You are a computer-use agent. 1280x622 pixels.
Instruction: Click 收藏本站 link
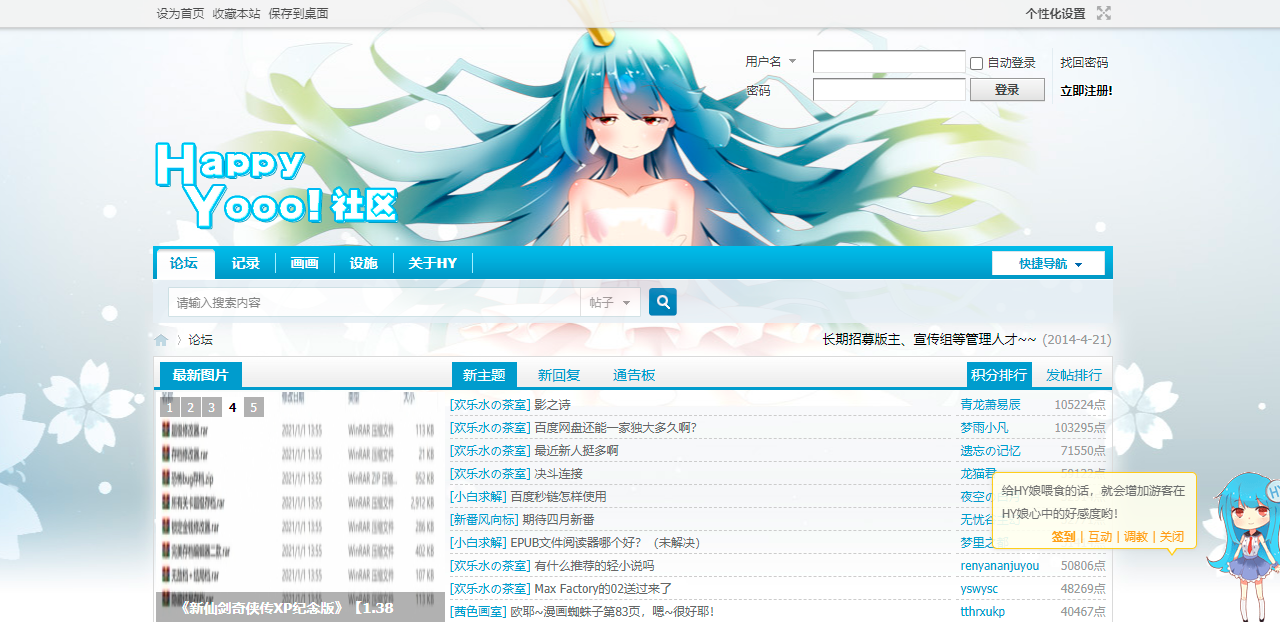coord(237,13)
